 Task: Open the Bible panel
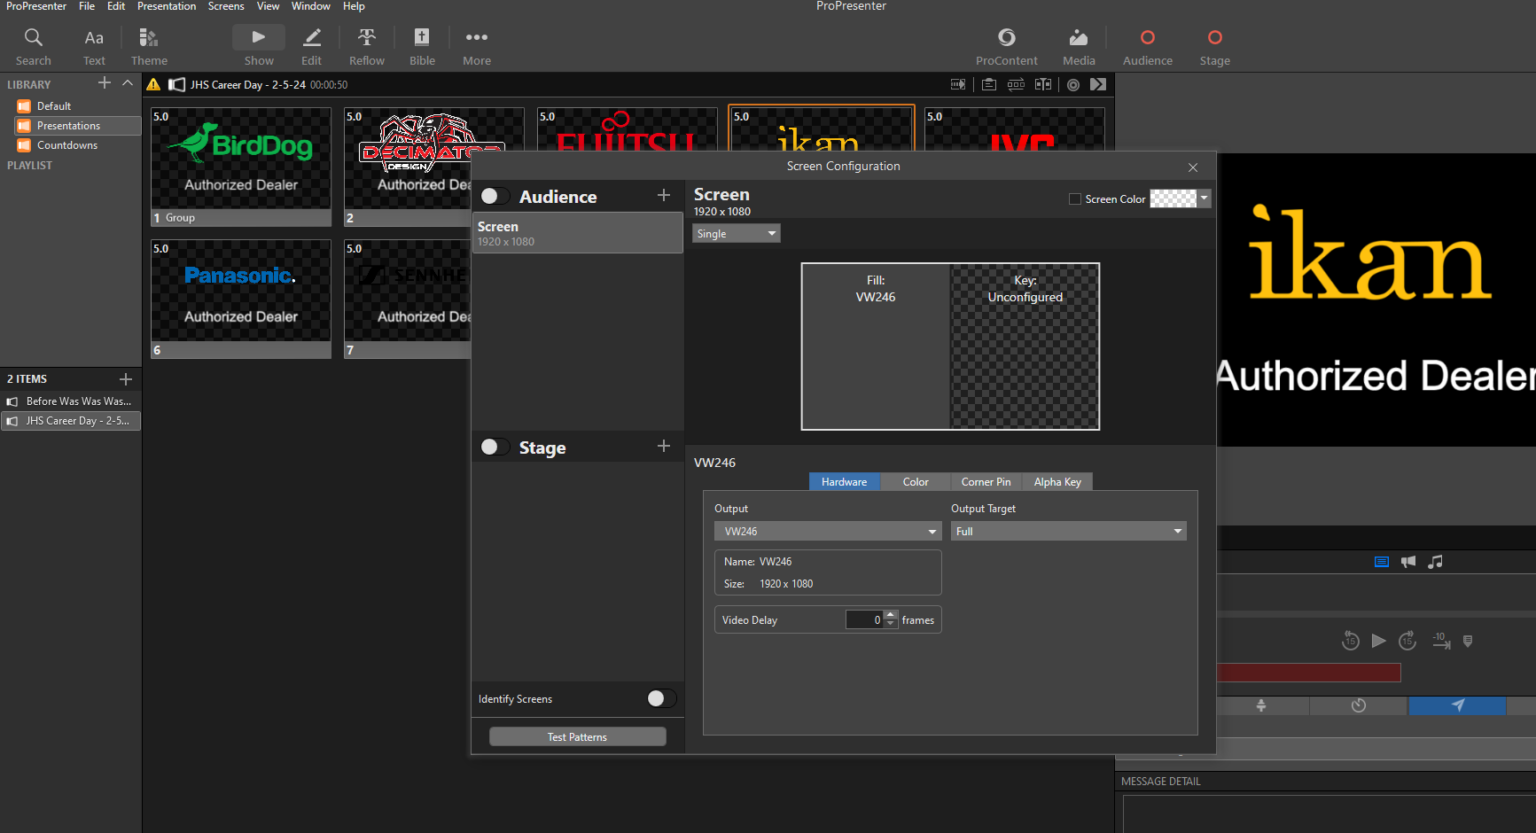click(421, 44)
